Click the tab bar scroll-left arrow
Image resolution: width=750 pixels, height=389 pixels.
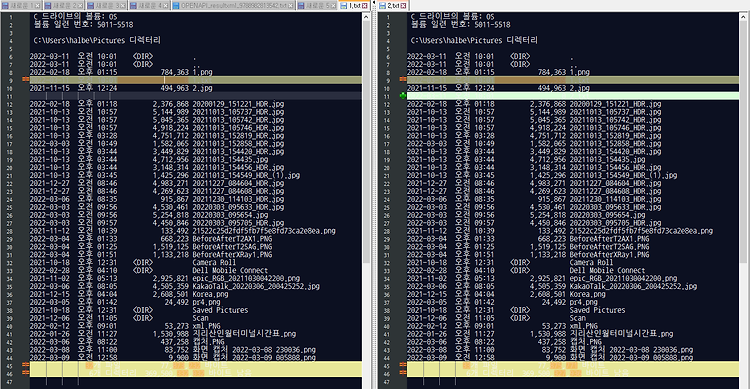374,2
